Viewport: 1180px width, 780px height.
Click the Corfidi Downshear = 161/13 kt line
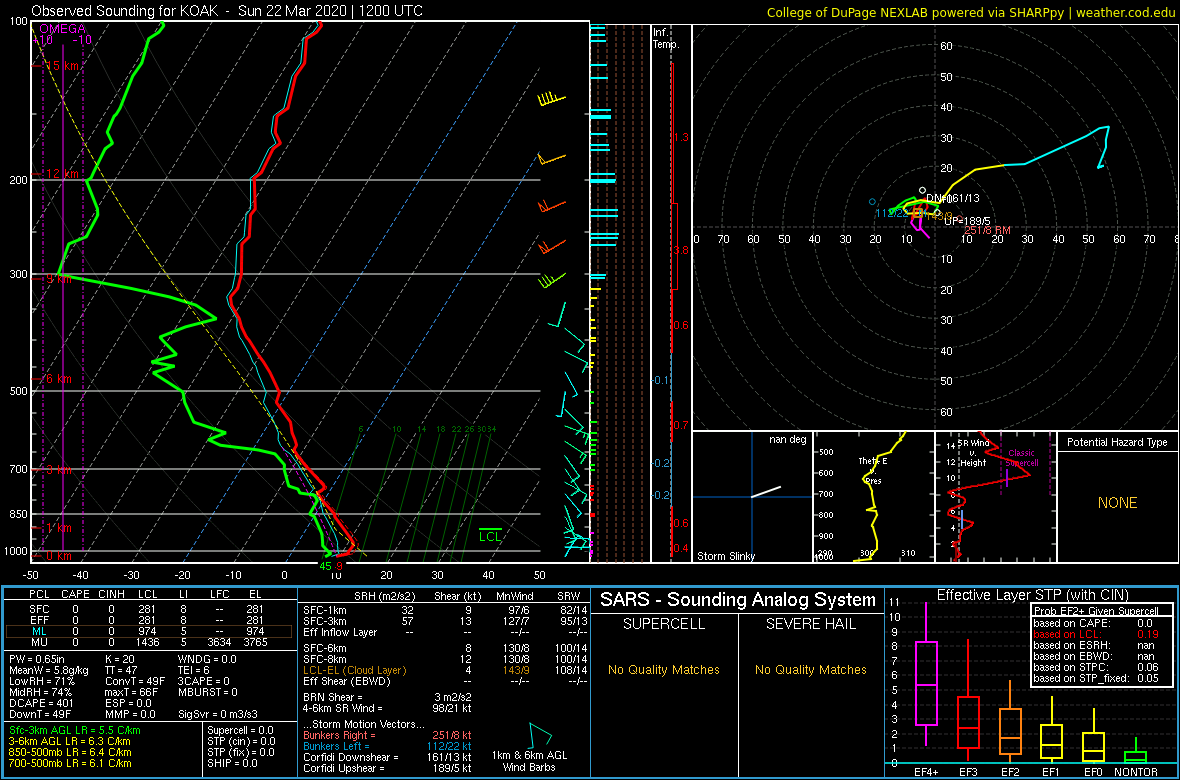(388, 757)
